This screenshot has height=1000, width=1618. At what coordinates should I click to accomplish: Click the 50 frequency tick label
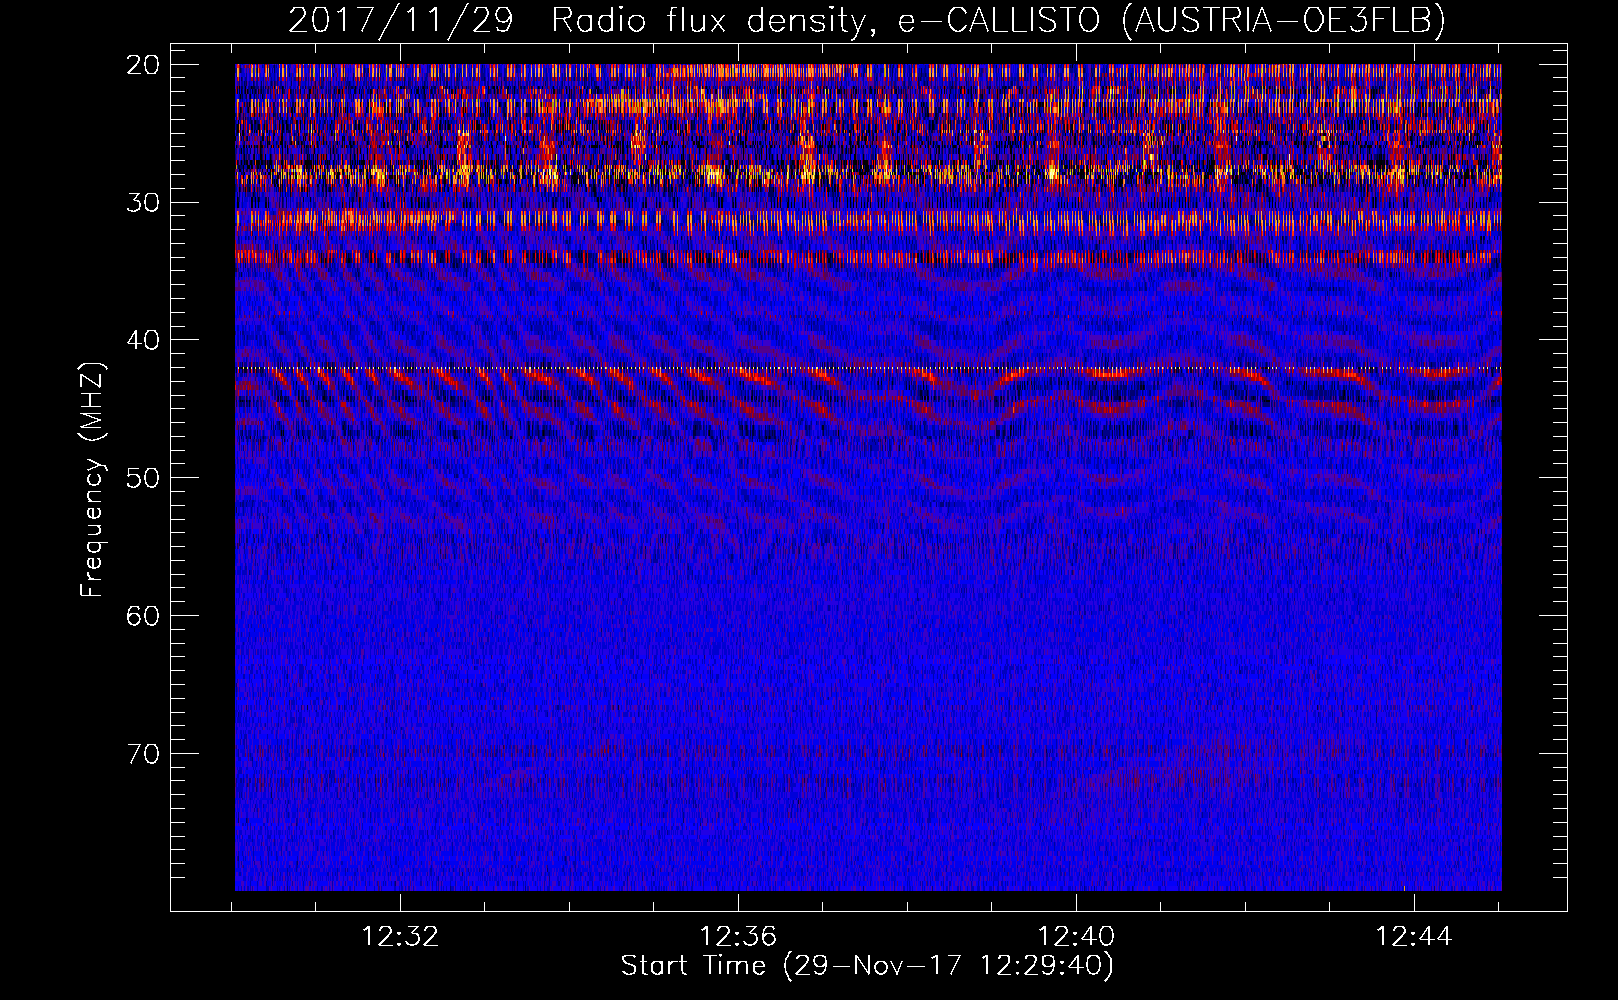pos(143,478)
